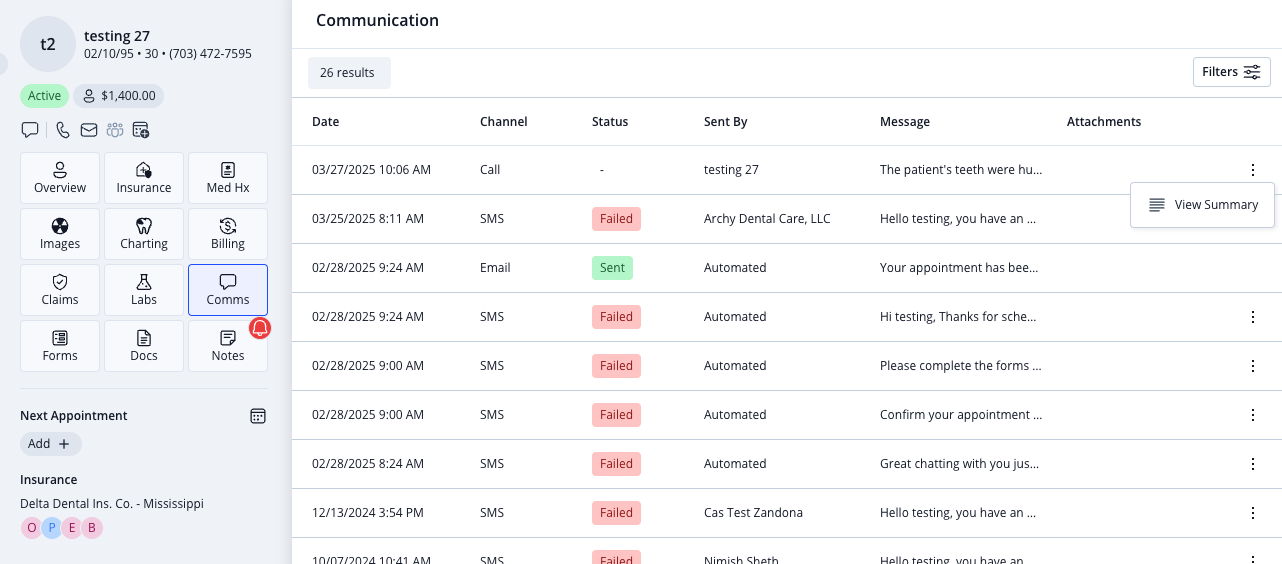Click the t2 patient avatar

[48, 44]
